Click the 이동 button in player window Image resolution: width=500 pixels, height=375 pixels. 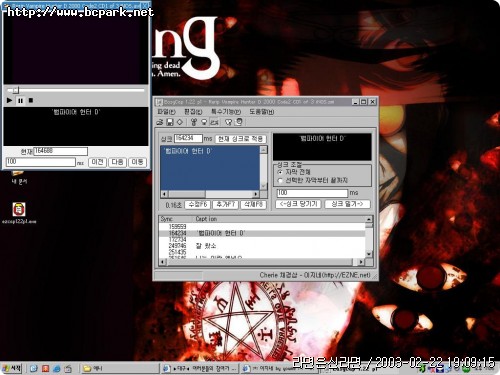click(x=137, y=162)
